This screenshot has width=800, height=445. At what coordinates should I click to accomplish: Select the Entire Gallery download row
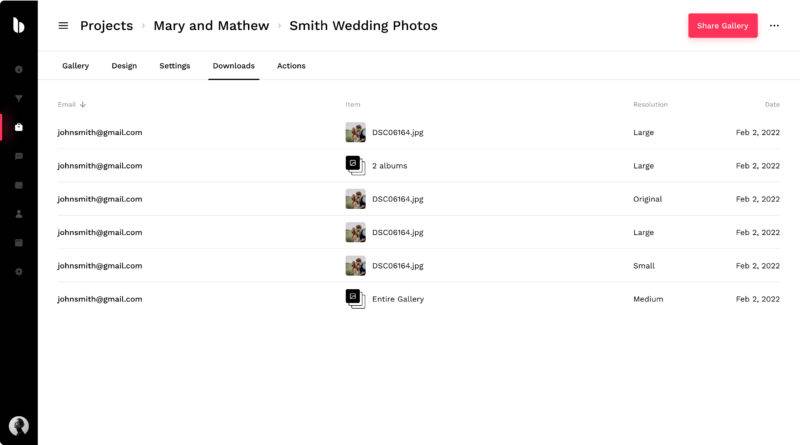(418, 299)
